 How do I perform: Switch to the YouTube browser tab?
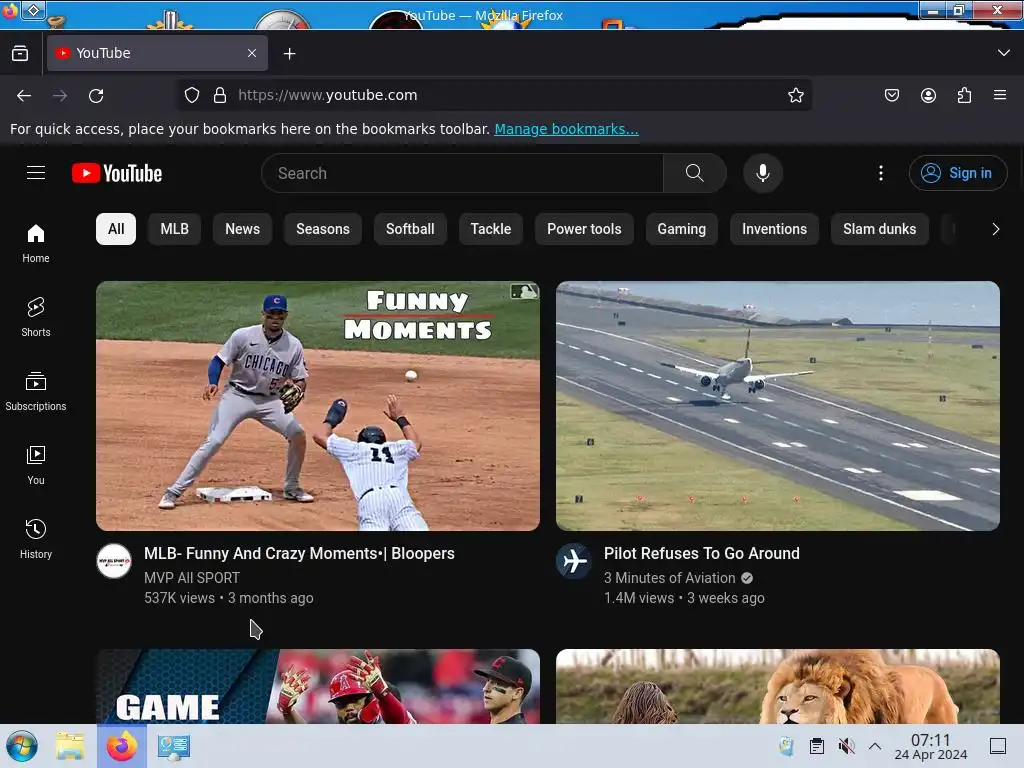pyautogui.click(x=157, y=53)
